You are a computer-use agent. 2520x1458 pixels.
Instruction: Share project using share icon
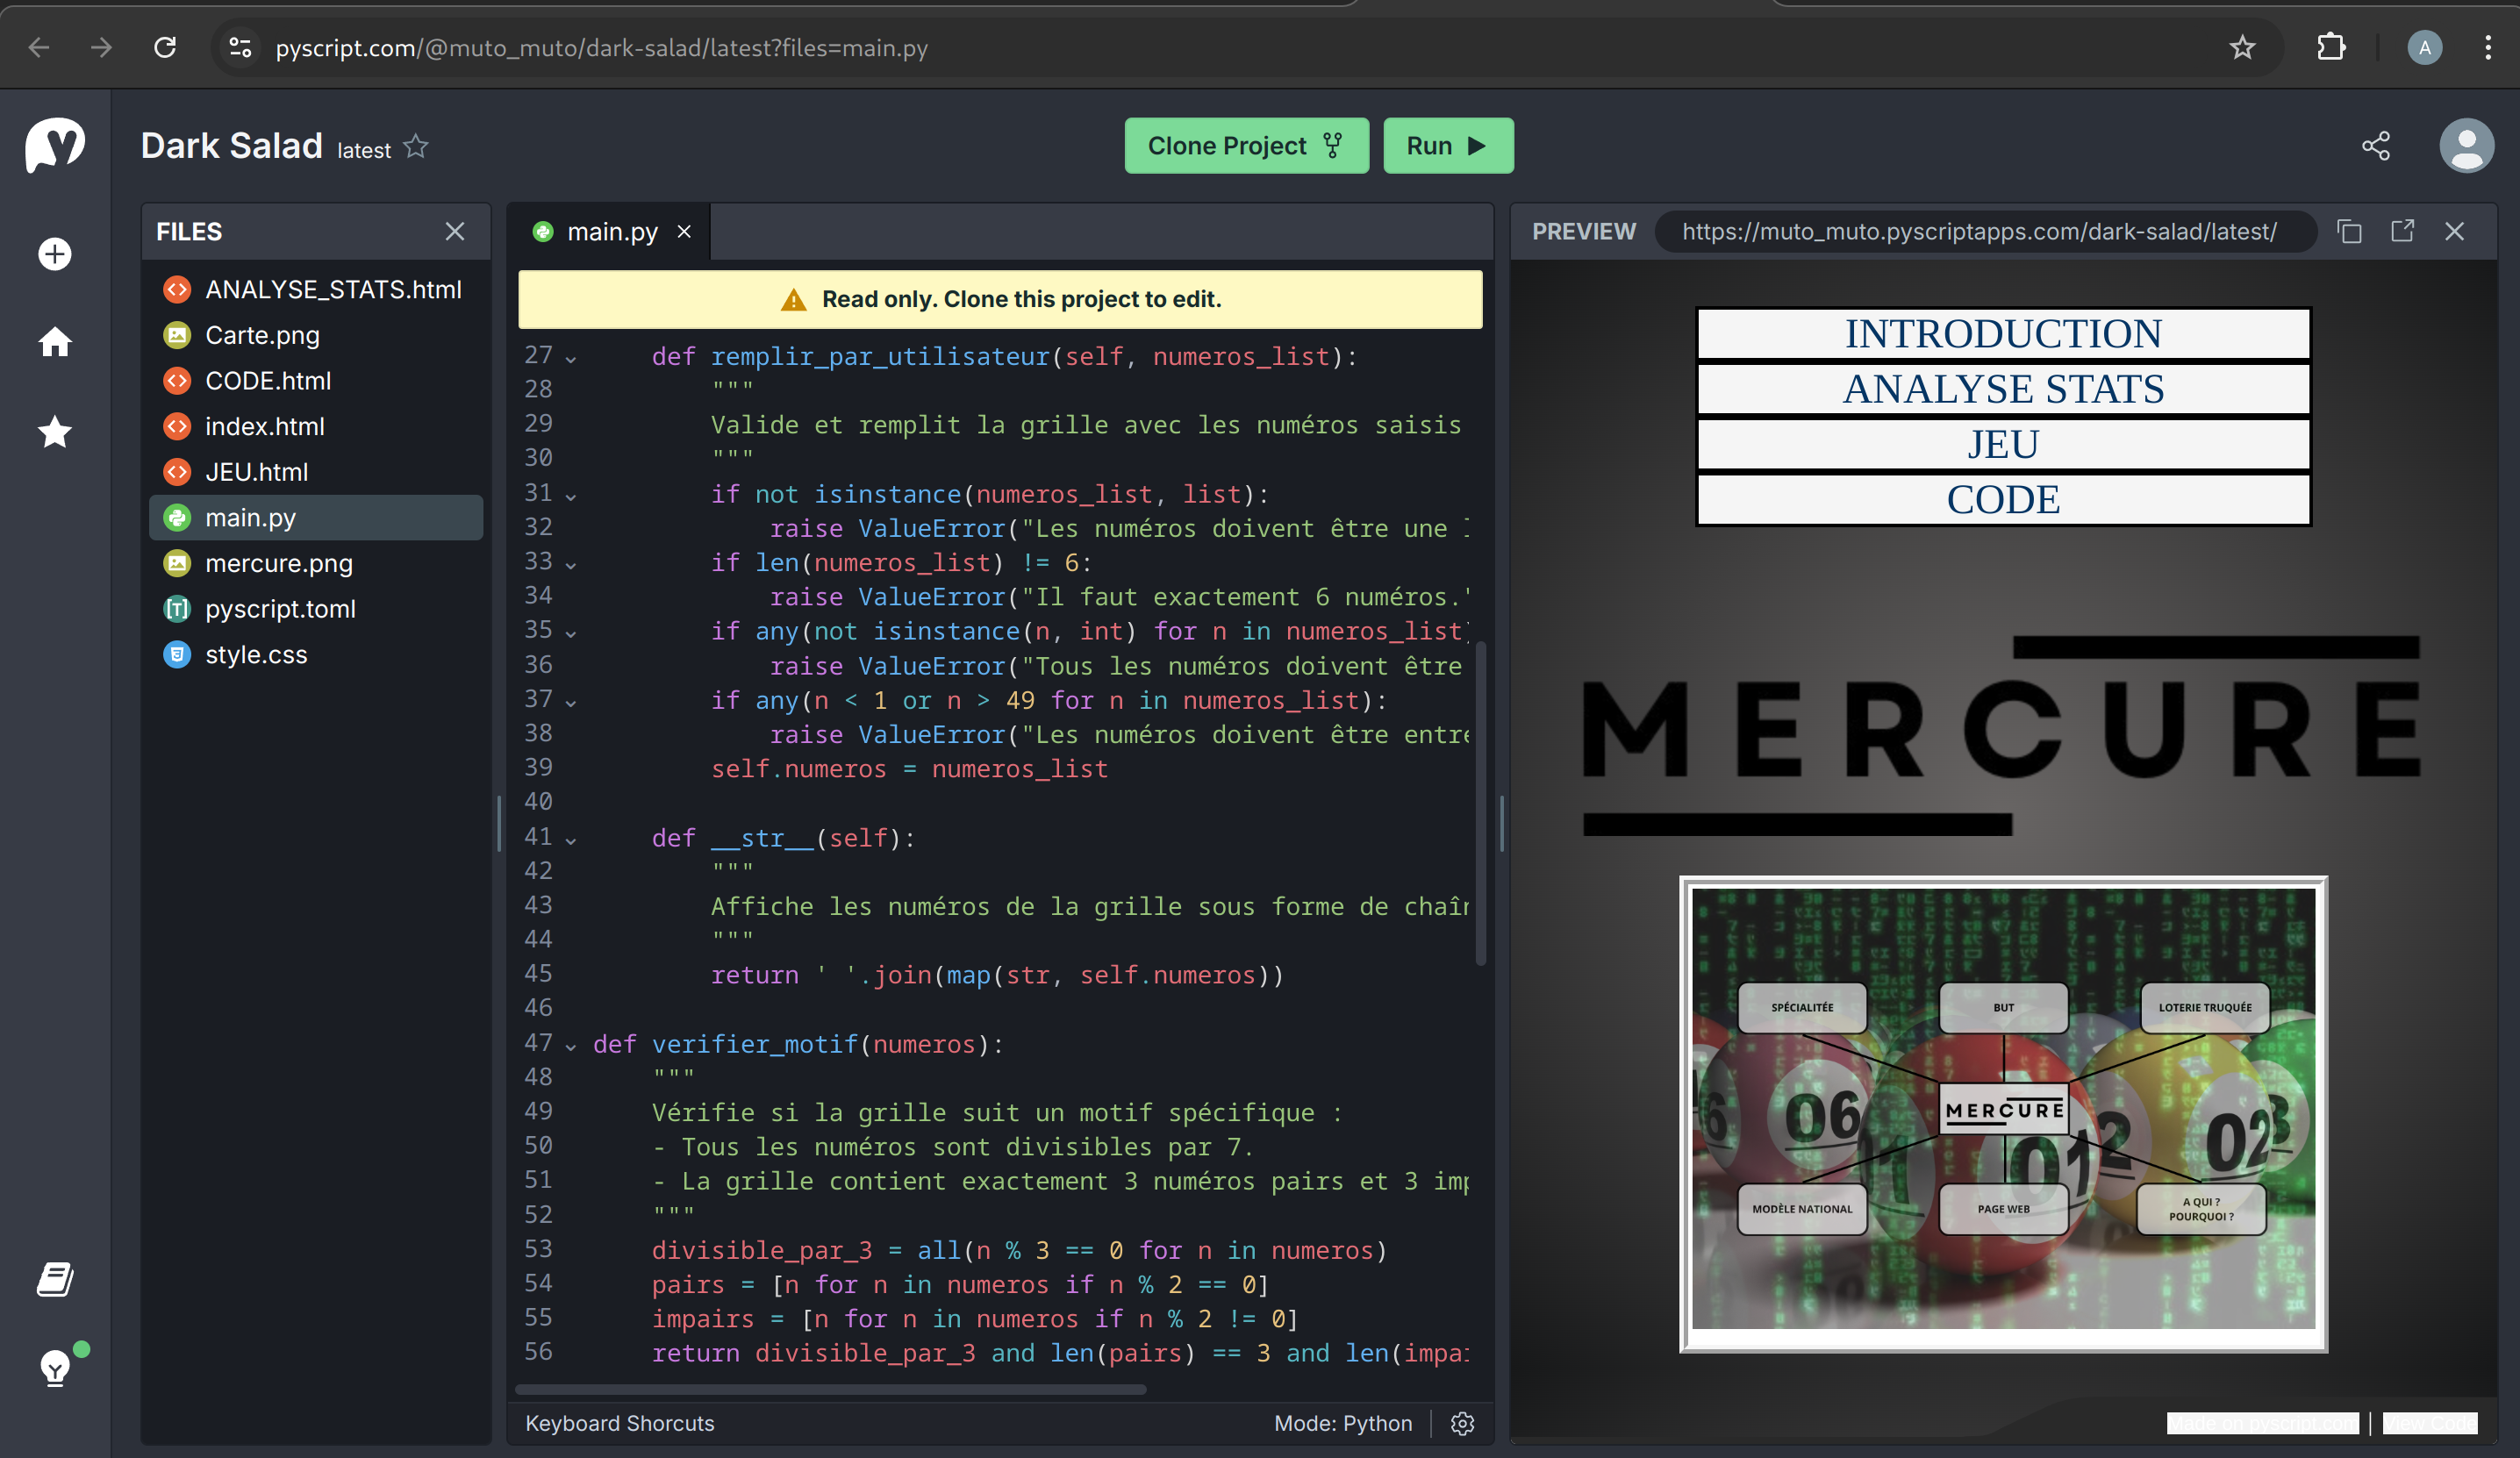point(2376,146)
